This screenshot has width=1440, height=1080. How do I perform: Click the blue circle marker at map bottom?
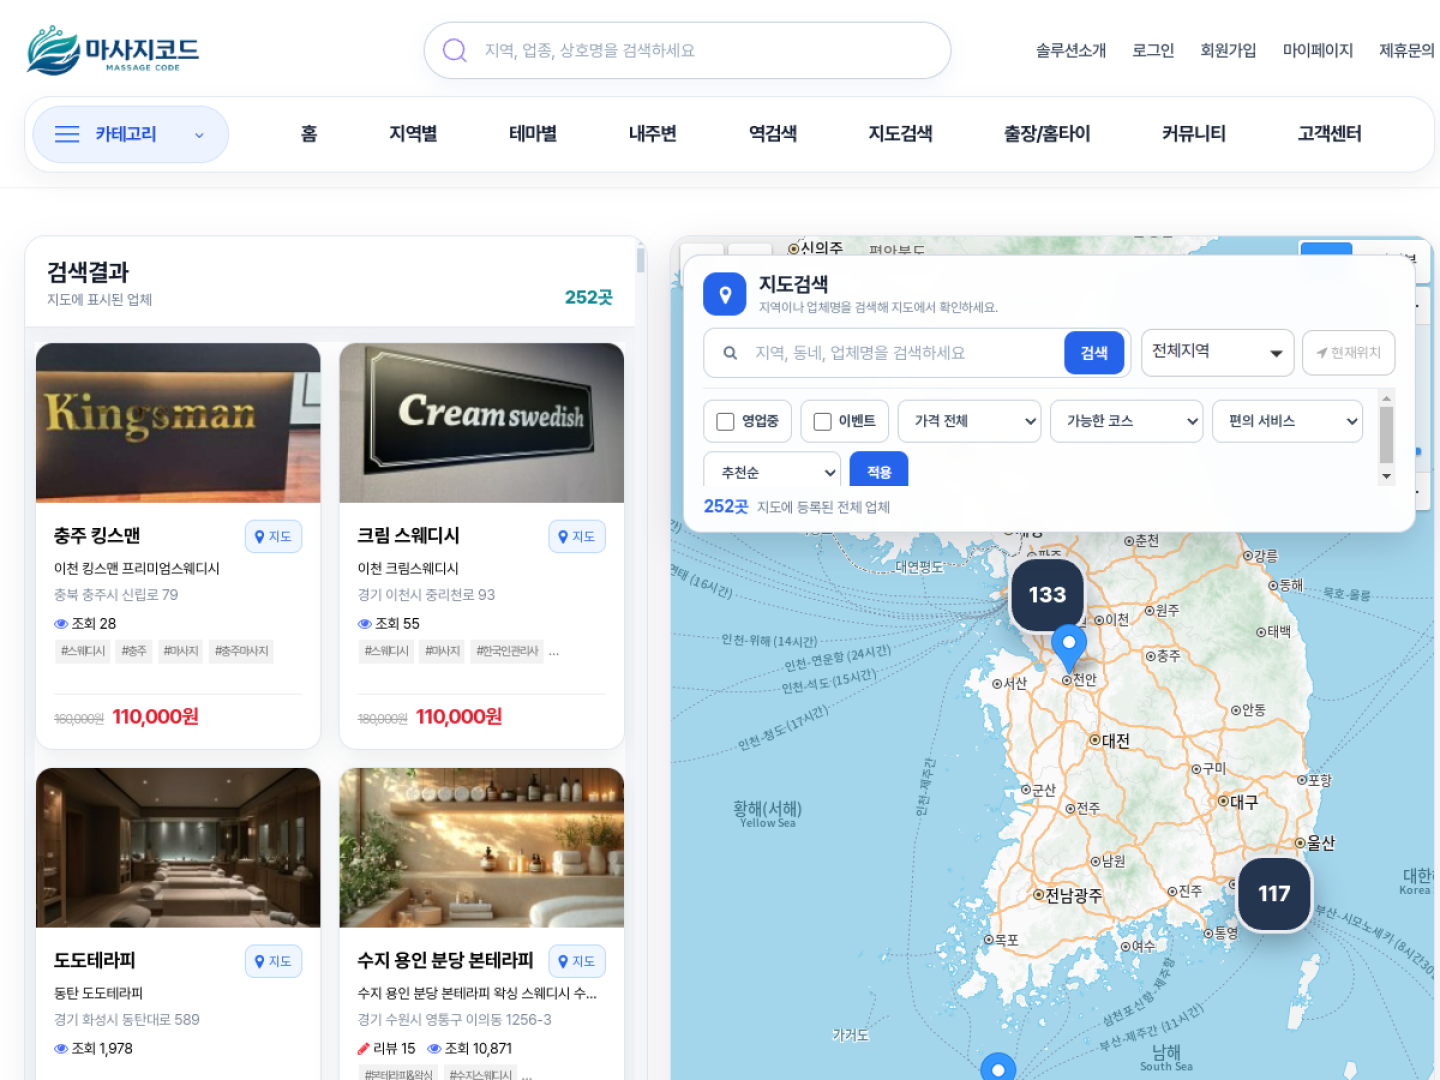pos(998,1067)
